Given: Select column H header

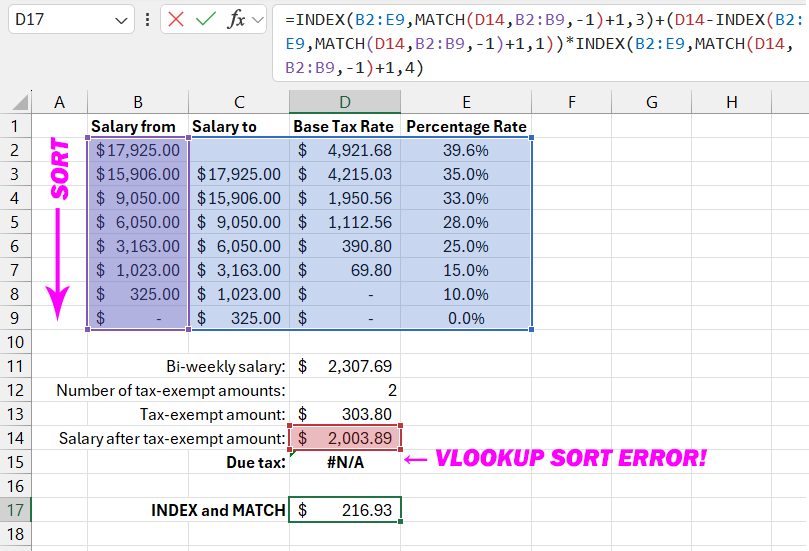Looking at the screenshot, I should [731, 102].
